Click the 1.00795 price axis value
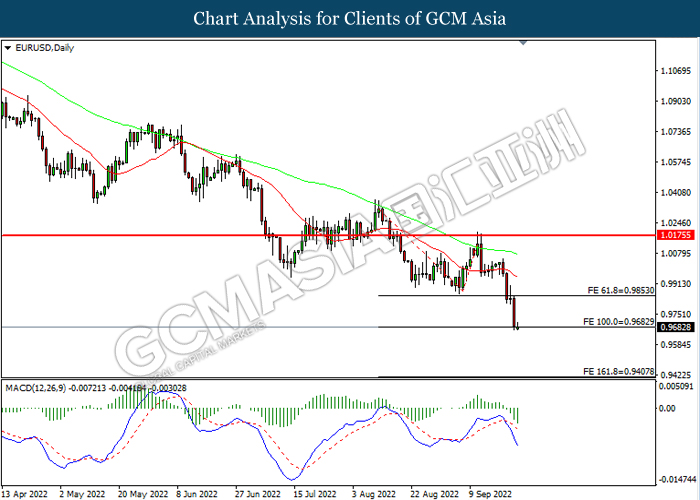The width and height of the screenshot is (700, 500). click(x=675, y=253)
